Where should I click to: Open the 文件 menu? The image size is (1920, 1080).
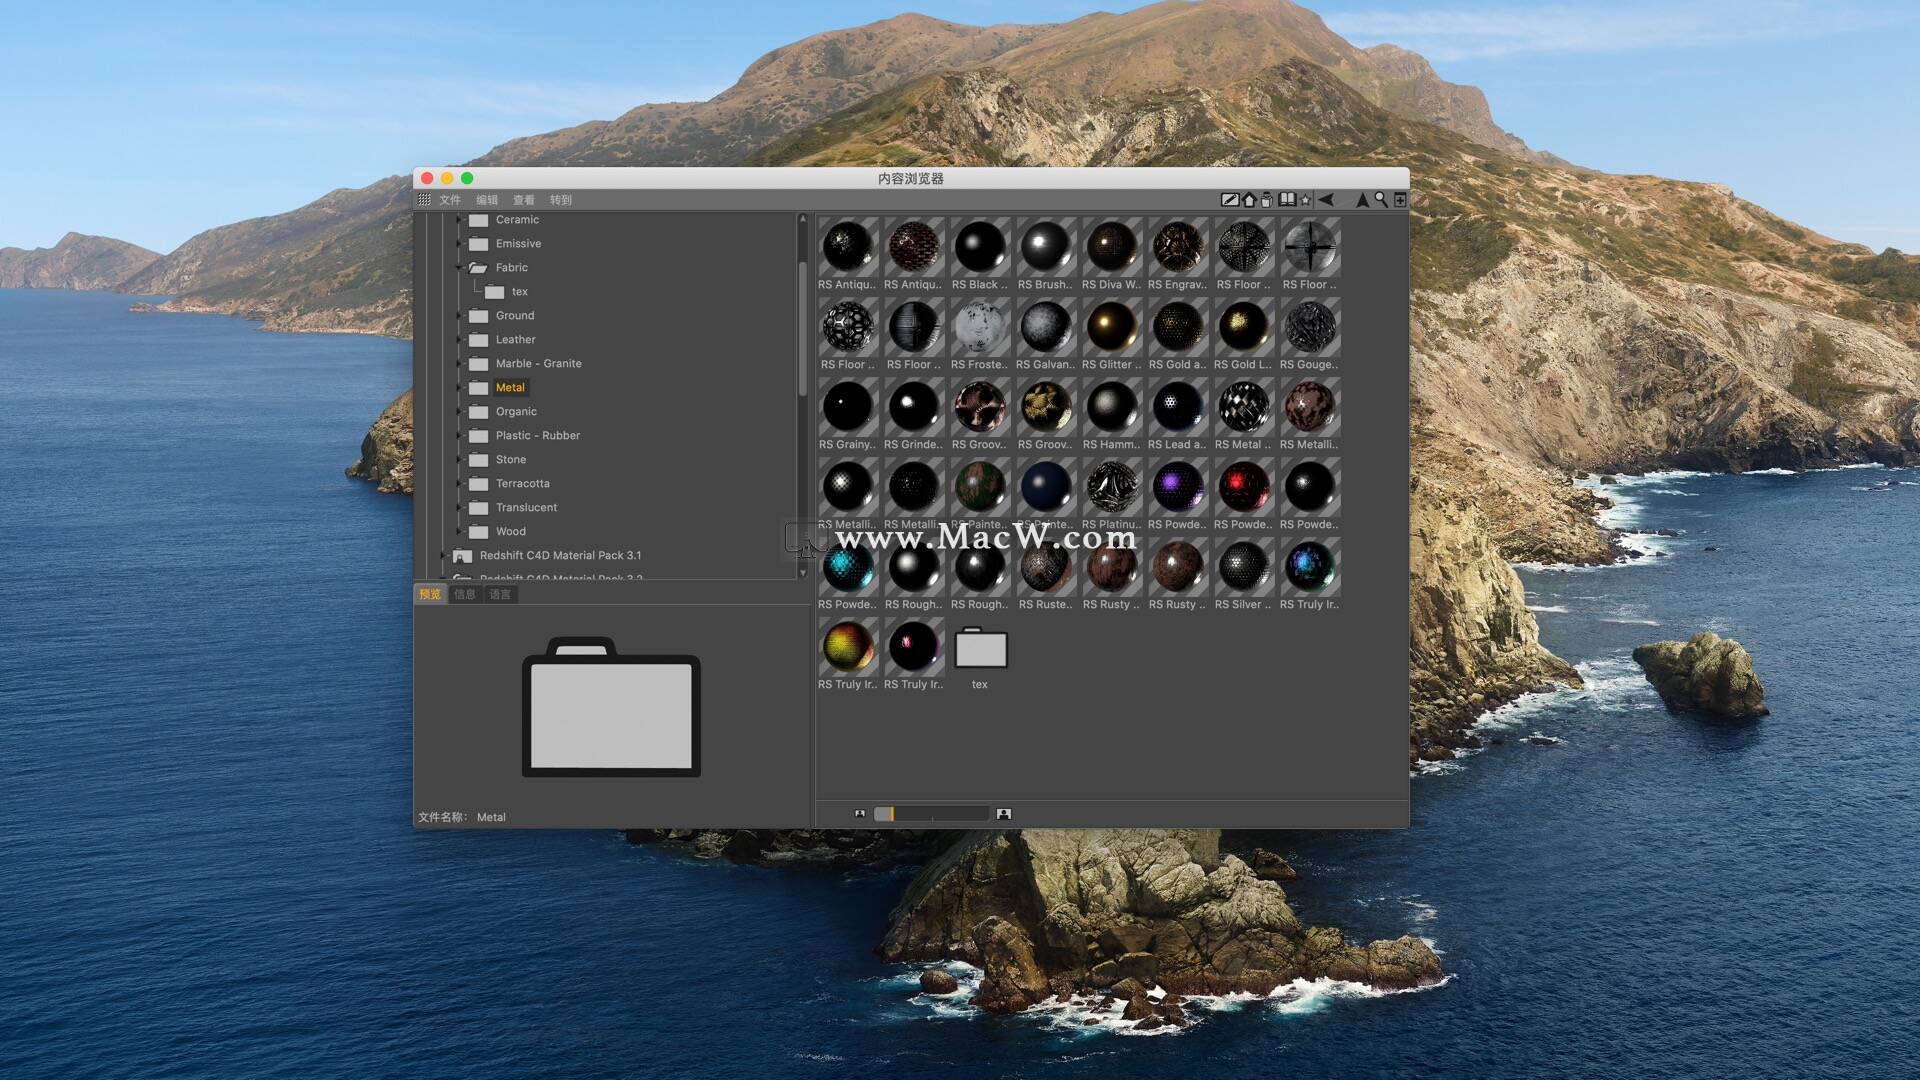450,199
